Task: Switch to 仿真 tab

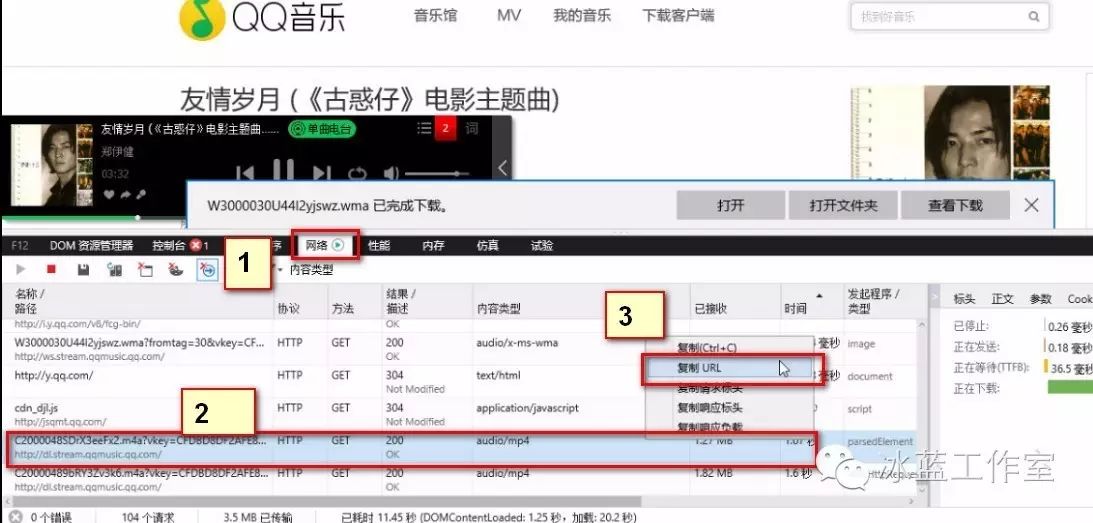Action: pyautogui.click(x=487, y=245)
